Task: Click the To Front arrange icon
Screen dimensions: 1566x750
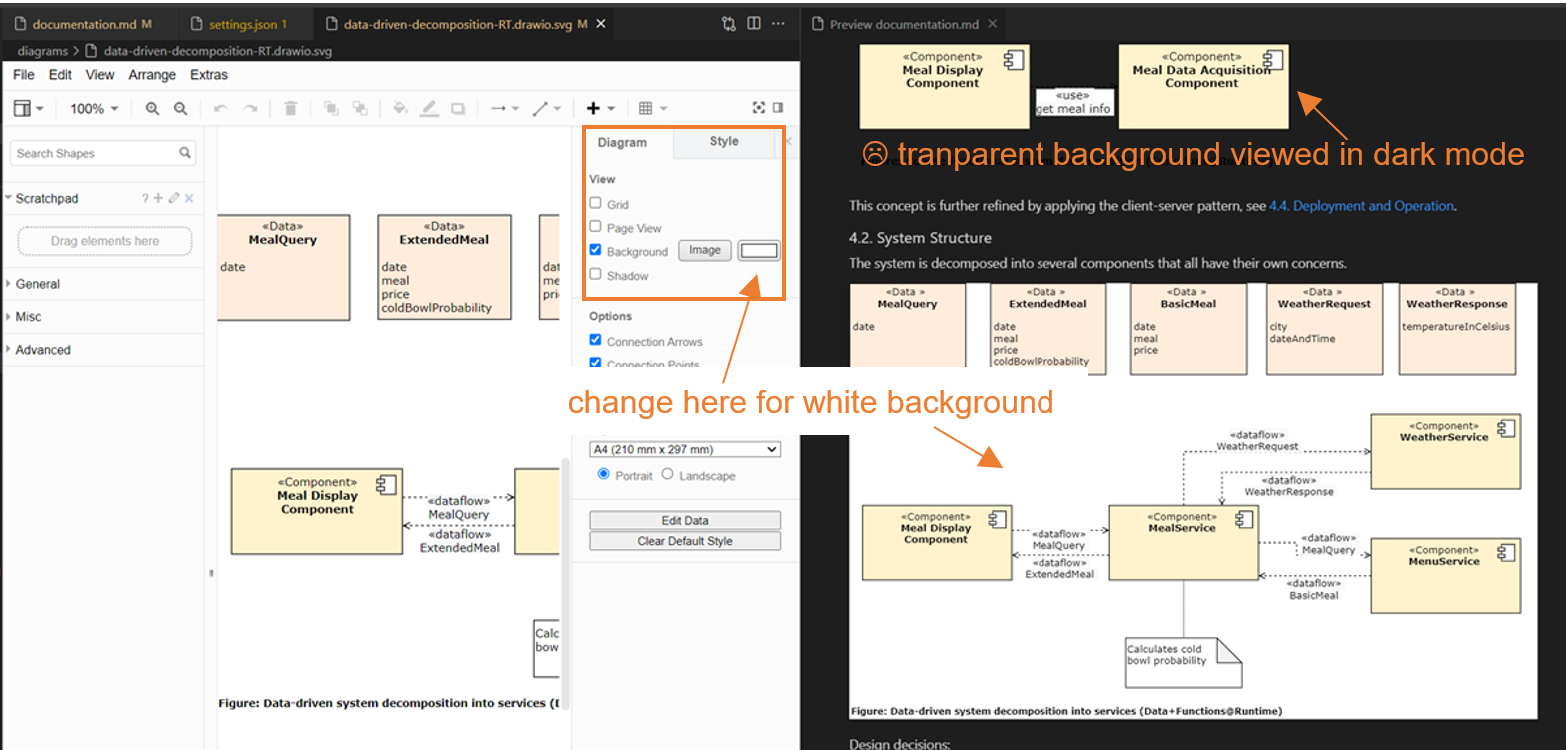Action: [x=330, y=108]
